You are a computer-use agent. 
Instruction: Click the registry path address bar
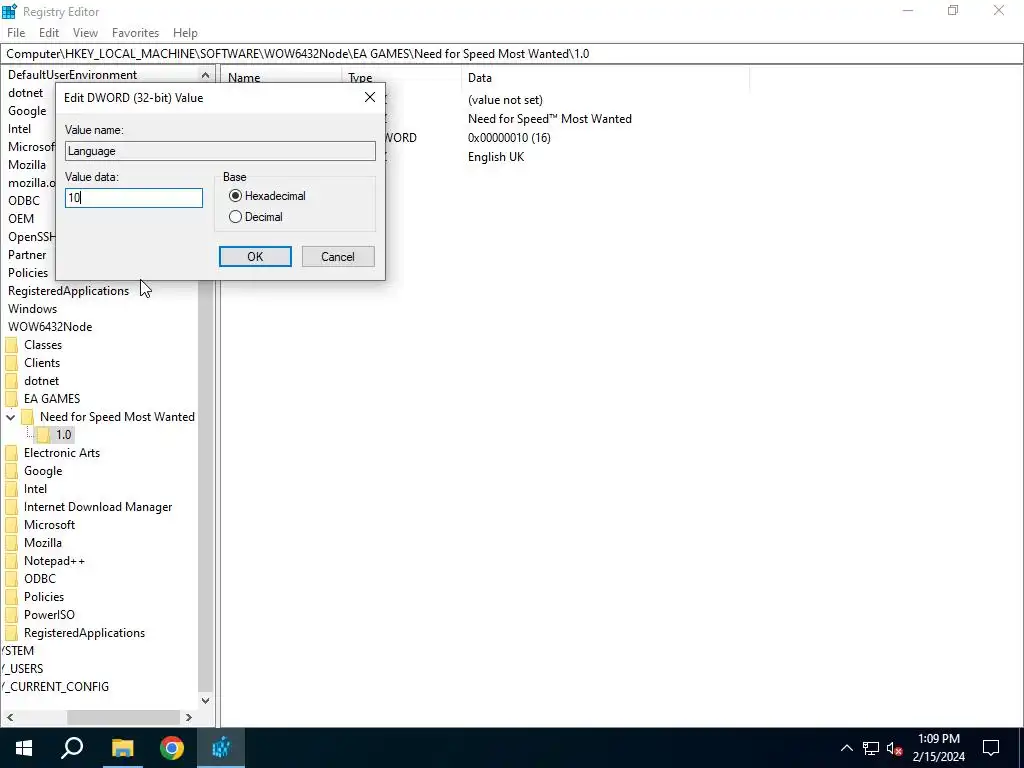[x=511, y=54]
